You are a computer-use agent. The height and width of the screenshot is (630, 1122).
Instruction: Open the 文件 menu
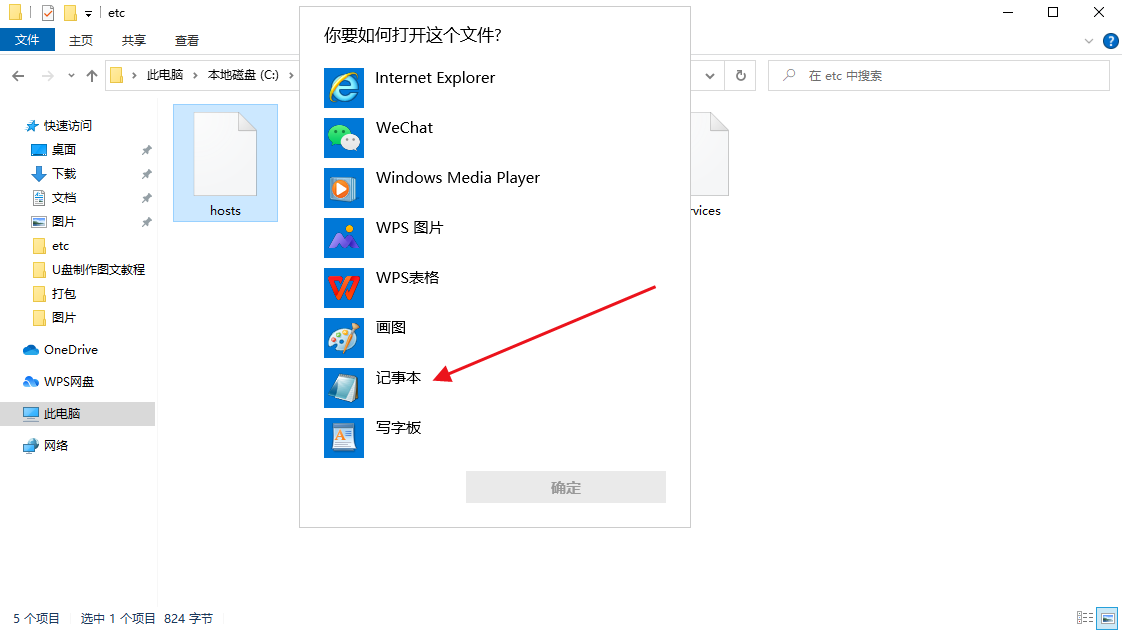point(28,39)
